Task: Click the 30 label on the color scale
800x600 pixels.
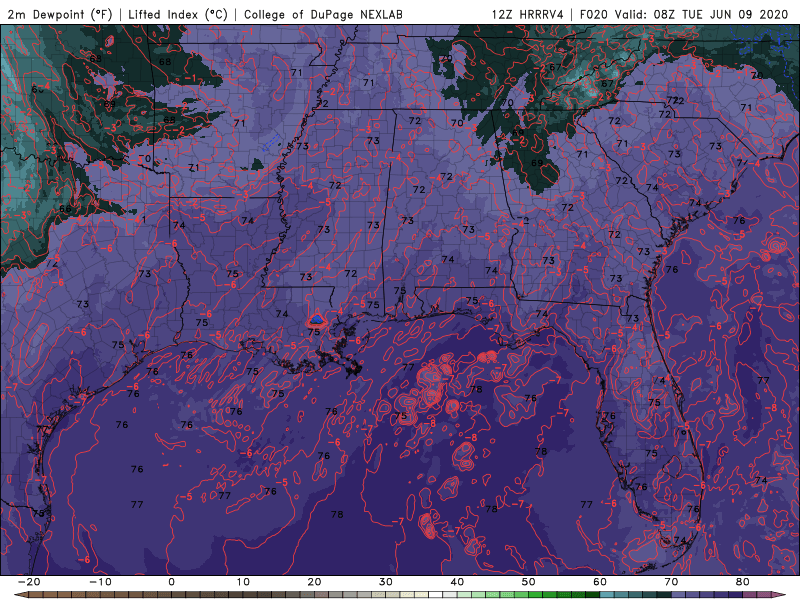Action: [386, 582]
